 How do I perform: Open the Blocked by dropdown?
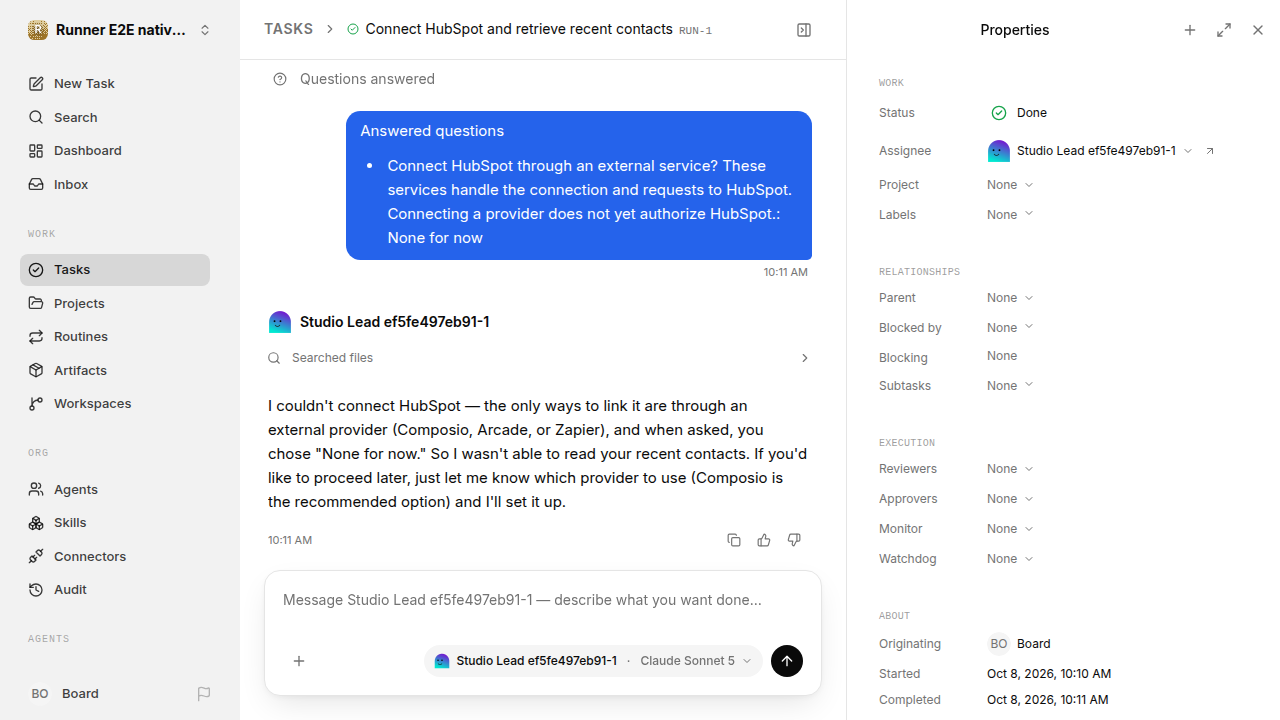(x=1010, y=328)
